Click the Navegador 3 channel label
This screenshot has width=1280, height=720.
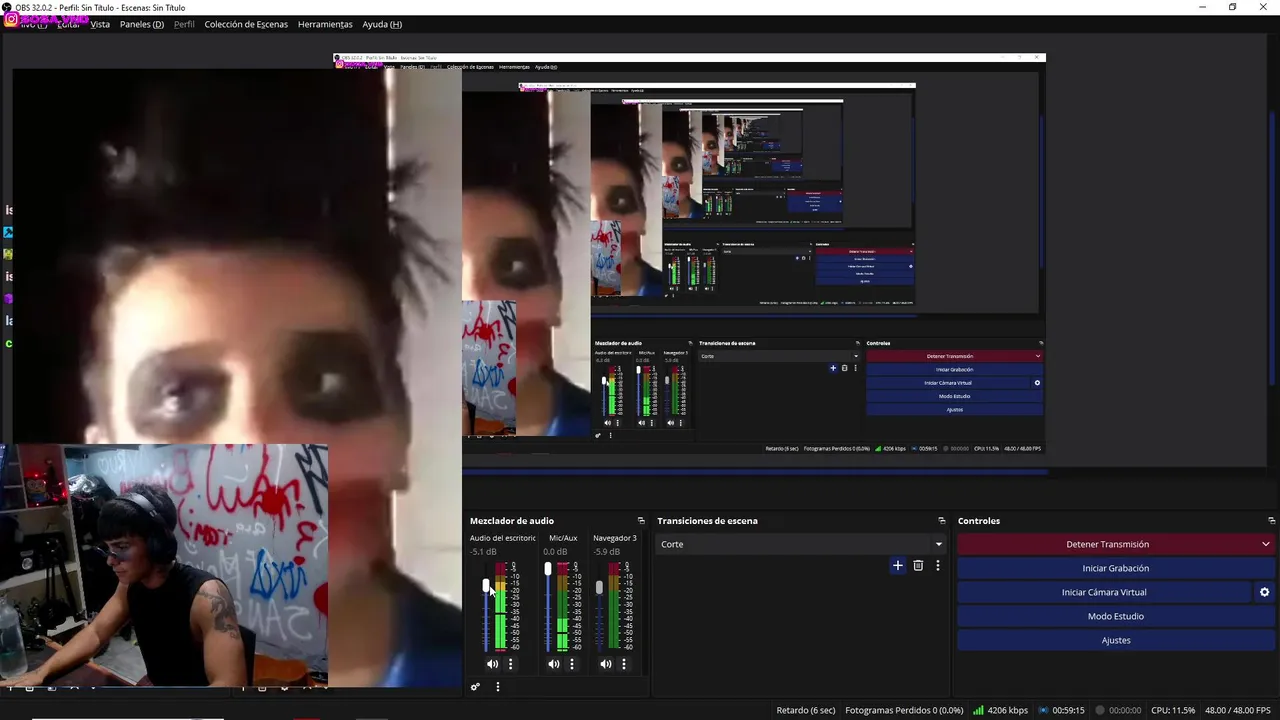coord(614,538)
